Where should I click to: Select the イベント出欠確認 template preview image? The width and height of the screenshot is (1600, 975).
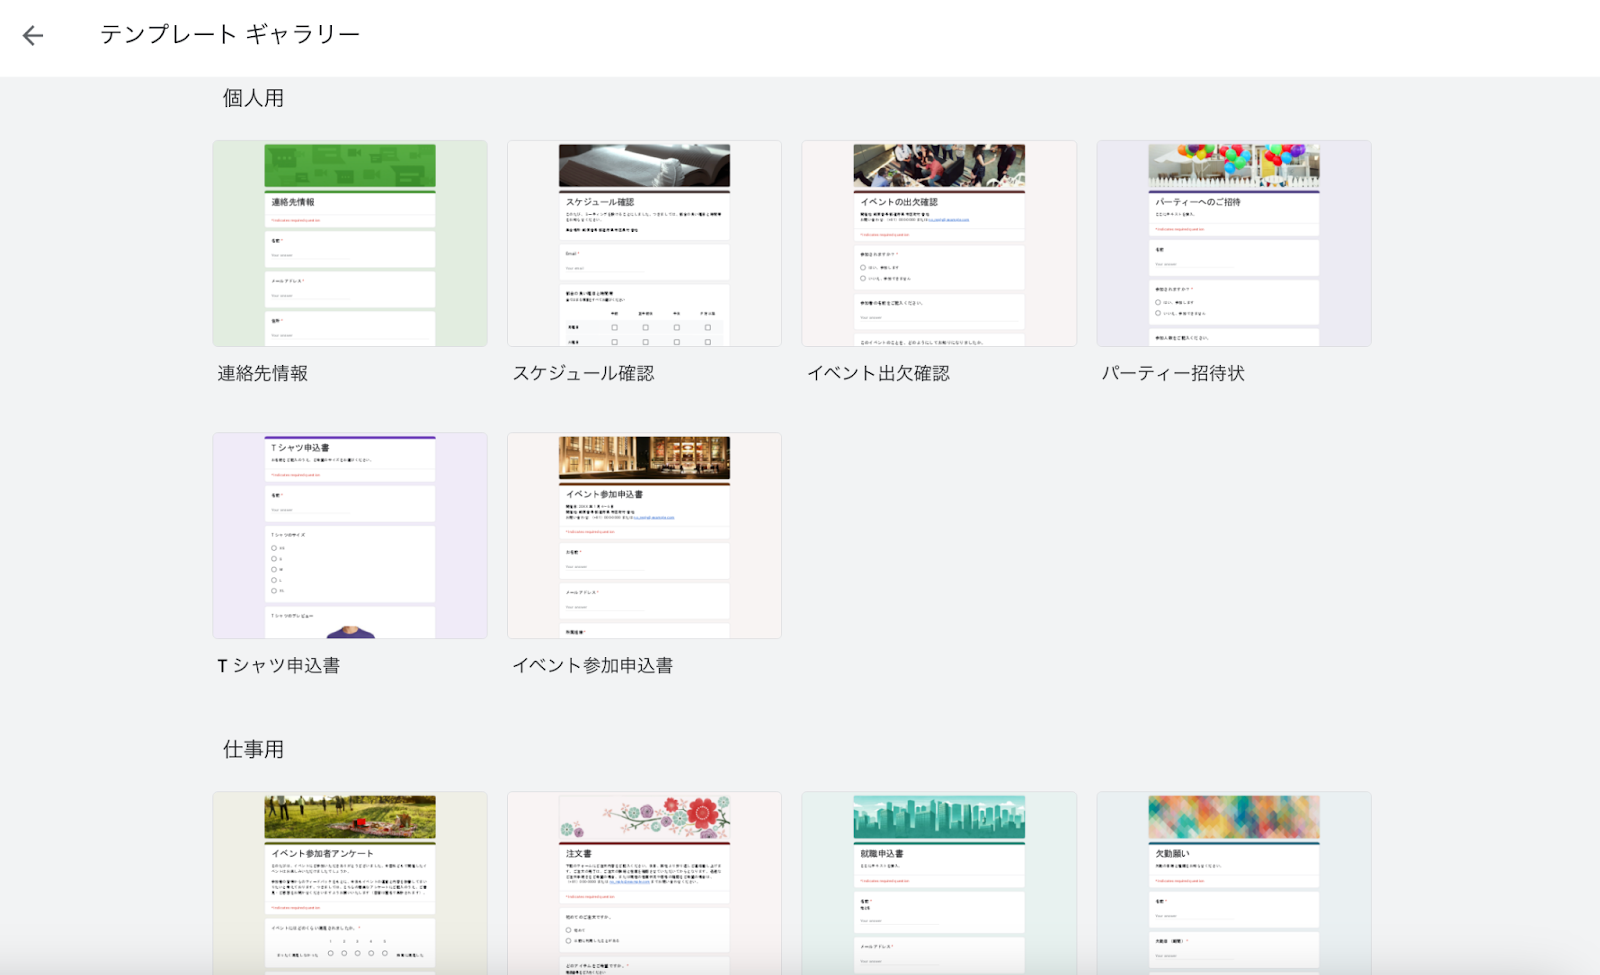pyautogui.click(x=938, y=244)
